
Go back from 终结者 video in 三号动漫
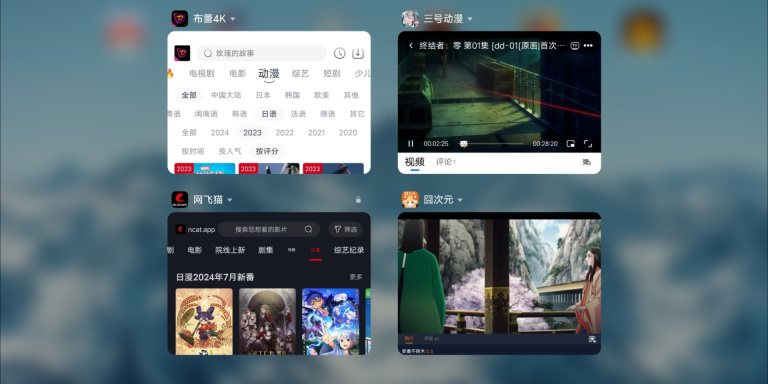(x=411, y=46)
